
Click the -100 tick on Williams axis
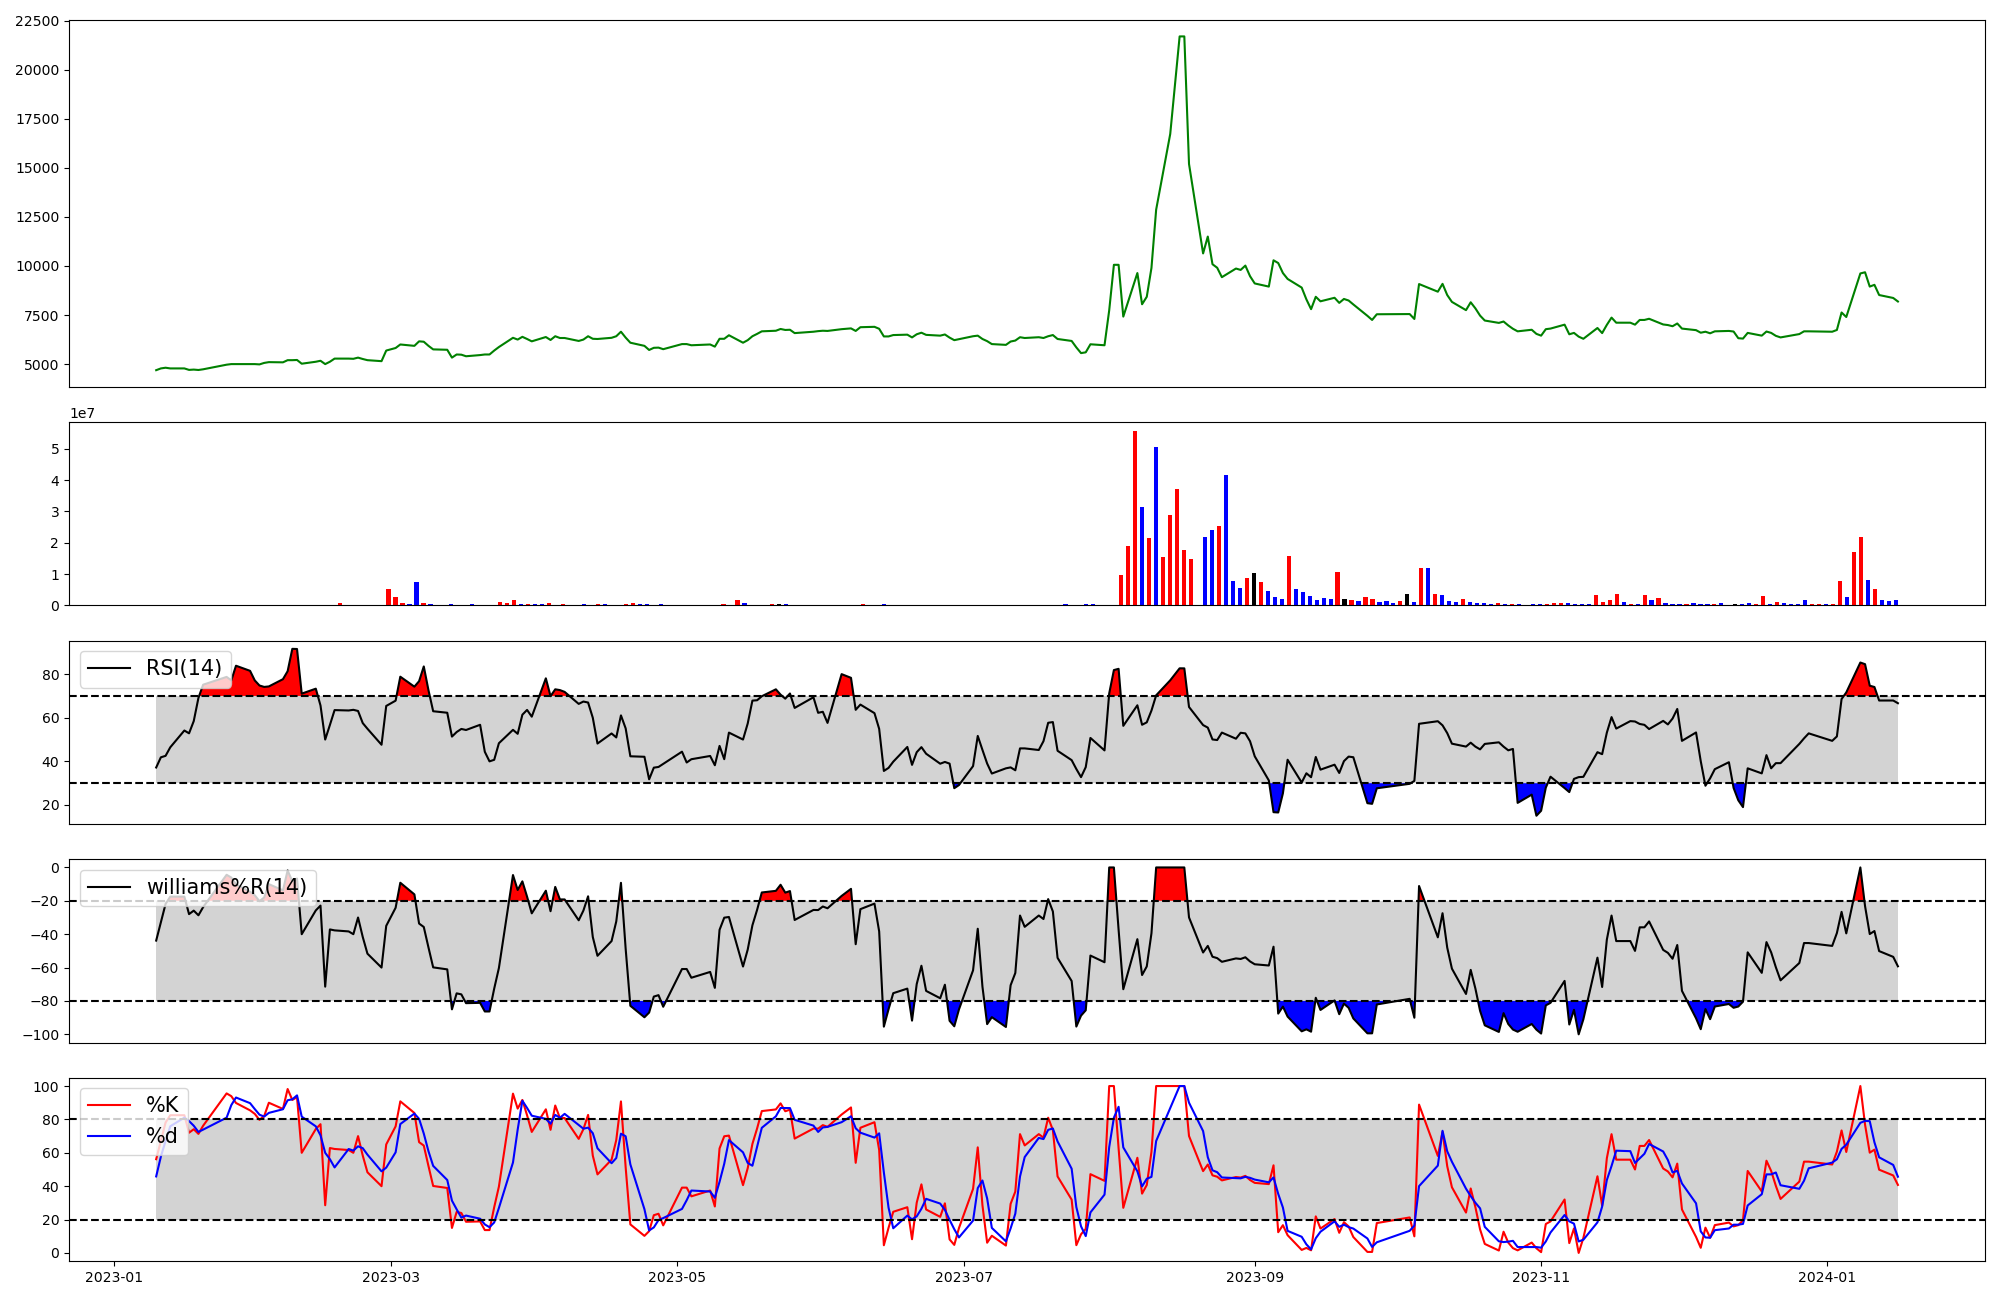tap(42, 1035)
